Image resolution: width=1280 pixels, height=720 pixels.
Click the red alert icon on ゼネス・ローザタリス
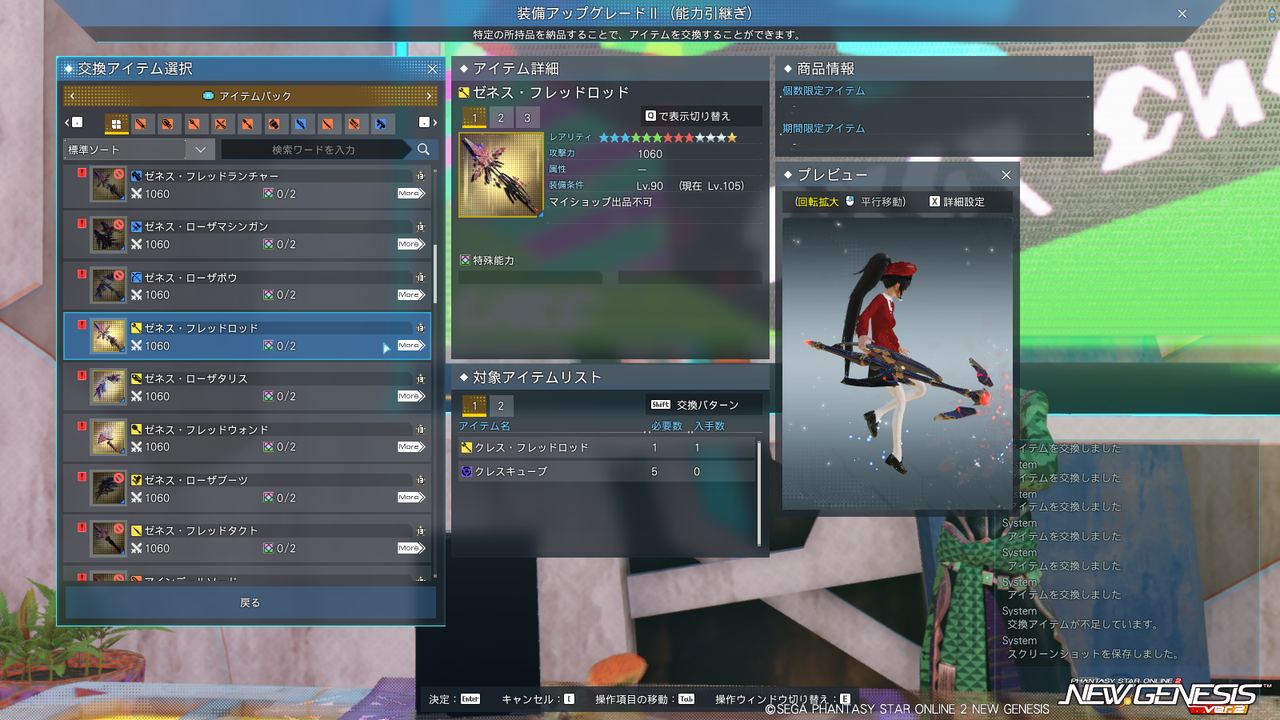82,375
